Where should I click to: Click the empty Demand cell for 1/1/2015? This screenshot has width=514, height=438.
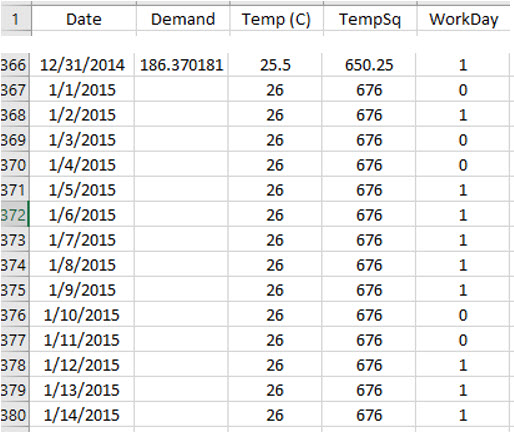(x=181, y=90)
